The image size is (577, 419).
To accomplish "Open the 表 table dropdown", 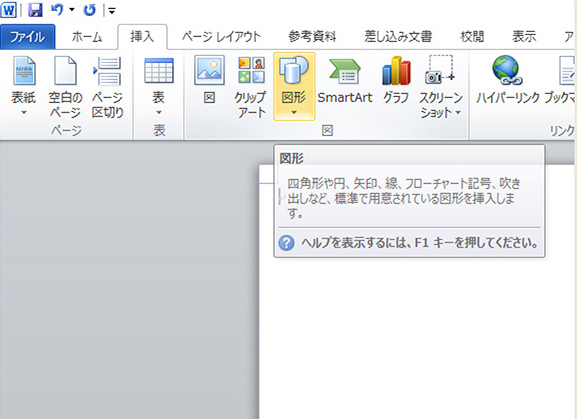I will [x=159, y=86].
